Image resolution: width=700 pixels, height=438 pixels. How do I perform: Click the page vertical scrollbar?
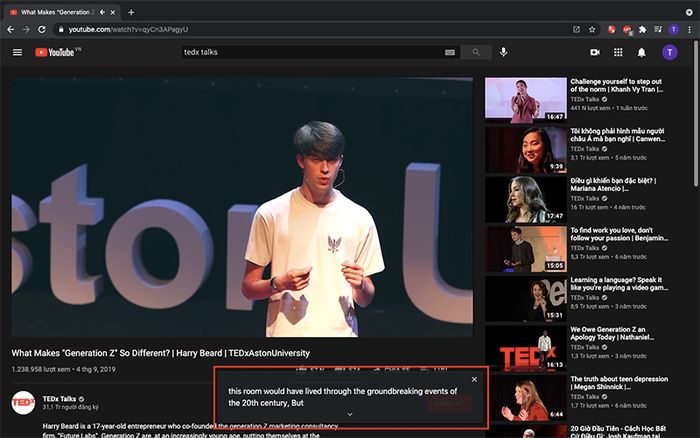point(696,114)
